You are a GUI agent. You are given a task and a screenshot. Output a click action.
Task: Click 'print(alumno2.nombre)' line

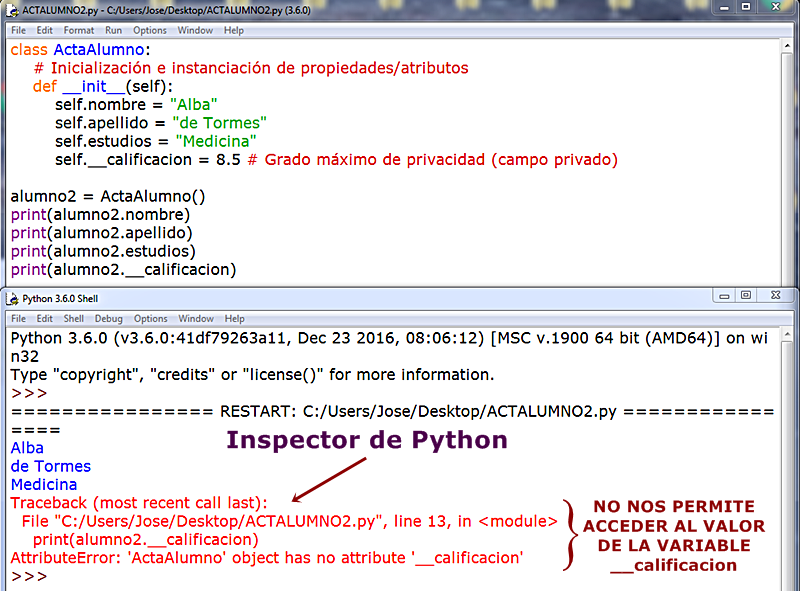click(x=100, y=215)
